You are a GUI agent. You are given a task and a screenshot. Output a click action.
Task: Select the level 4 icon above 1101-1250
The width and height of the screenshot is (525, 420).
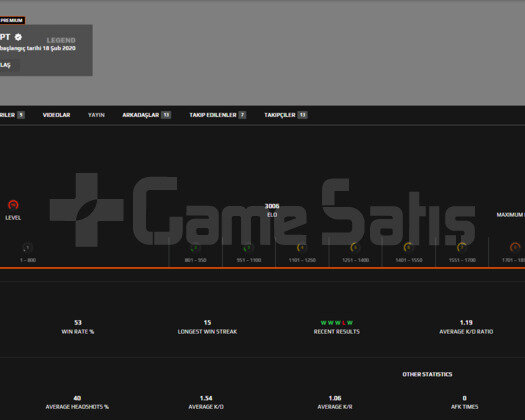pos(302,248)
